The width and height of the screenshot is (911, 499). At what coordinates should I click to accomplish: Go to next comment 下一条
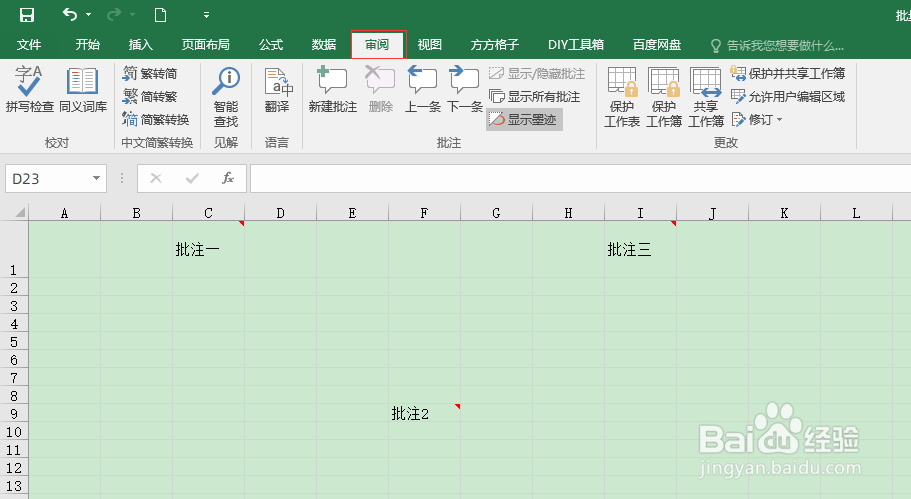pyautogui.click(x=465, y=89)
